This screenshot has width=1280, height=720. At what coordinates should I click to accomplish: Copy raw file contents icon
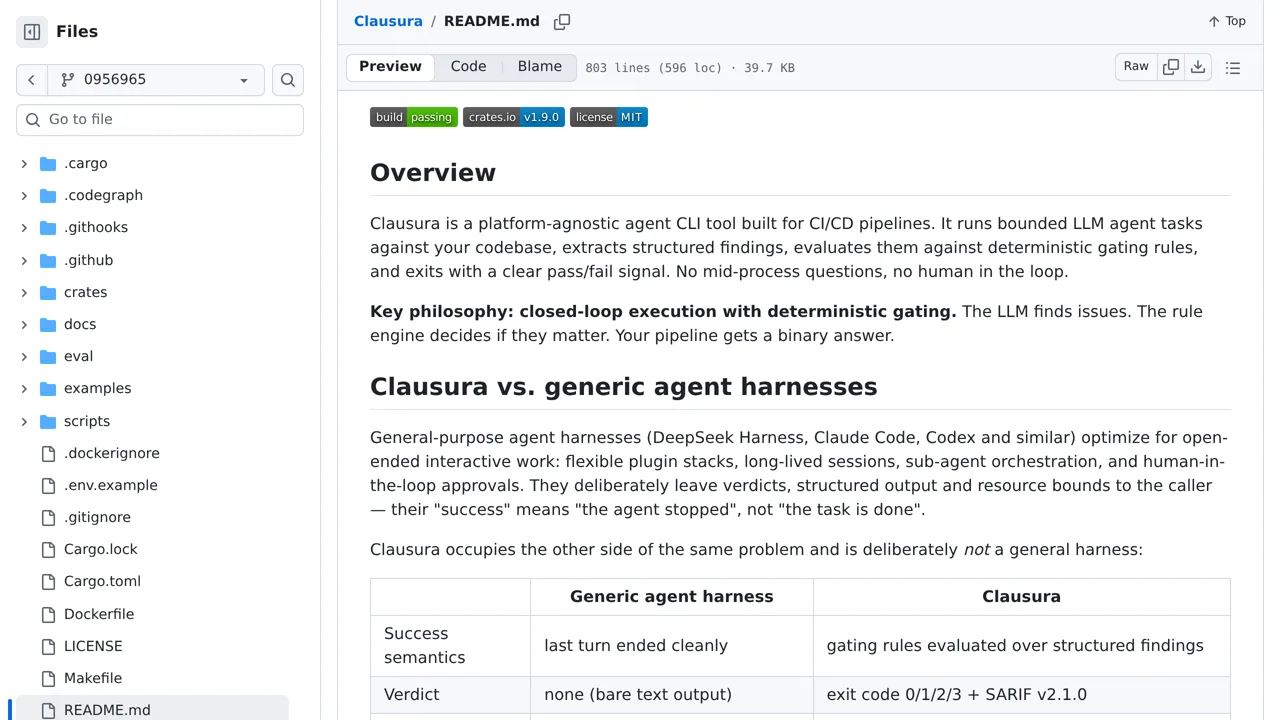click(1171, 67)
